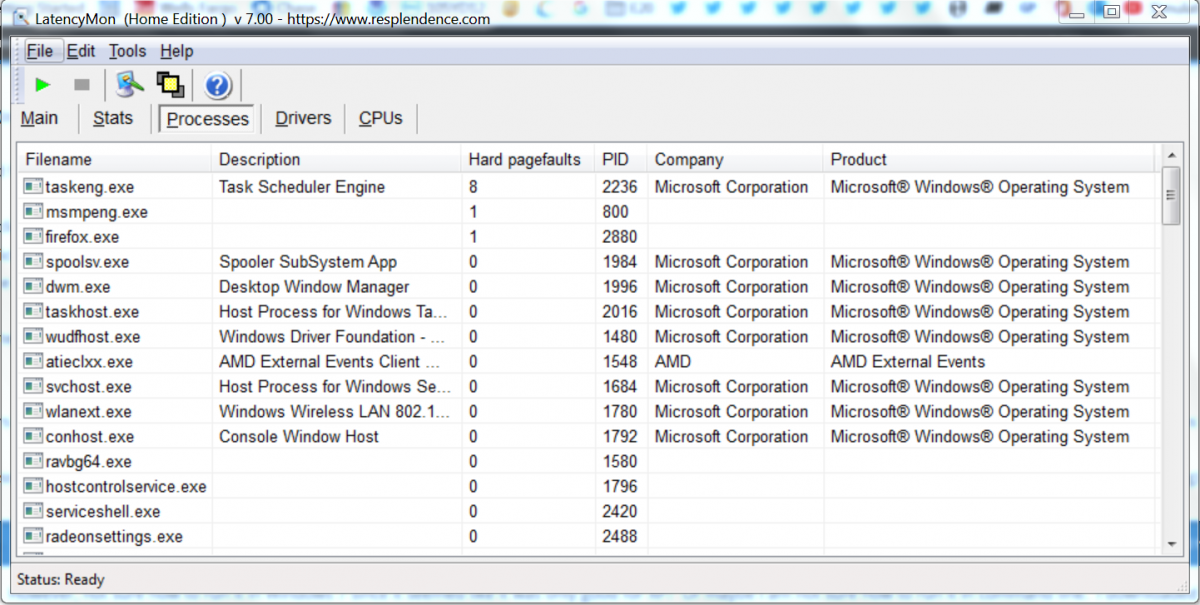Click the magnifier-over-computer toolbar icon
Screen dimensions: 1200x605
pyautogui.click(x=130, y=85)
